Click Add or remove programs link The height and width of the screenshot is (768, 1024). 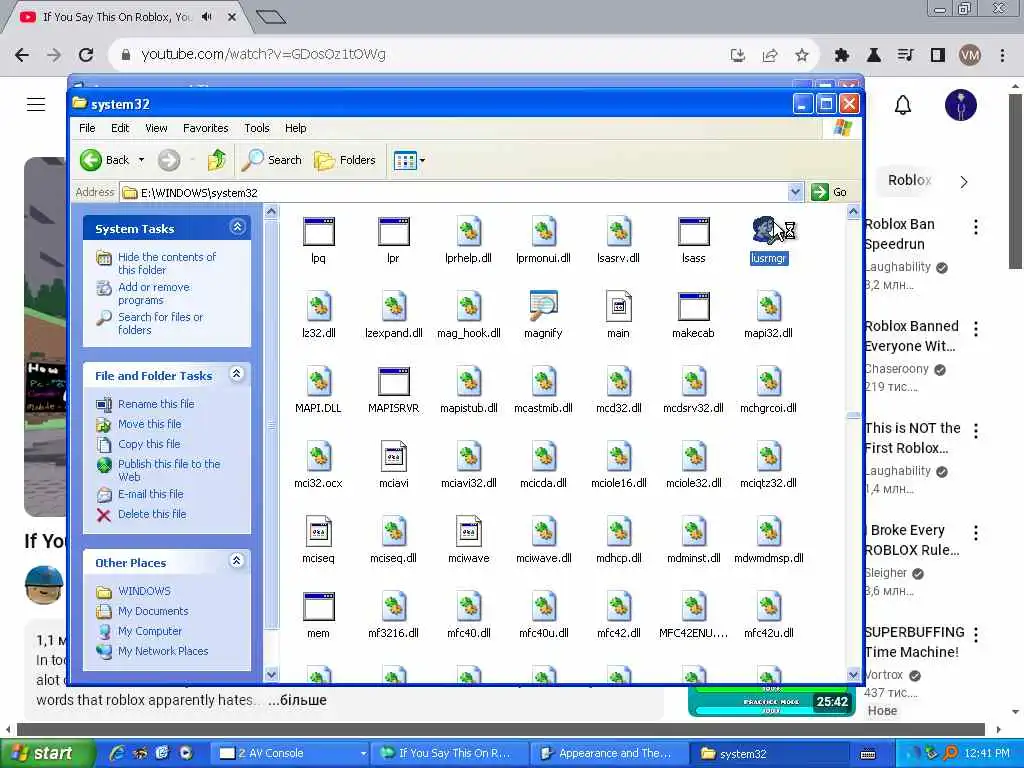[153, 293]
